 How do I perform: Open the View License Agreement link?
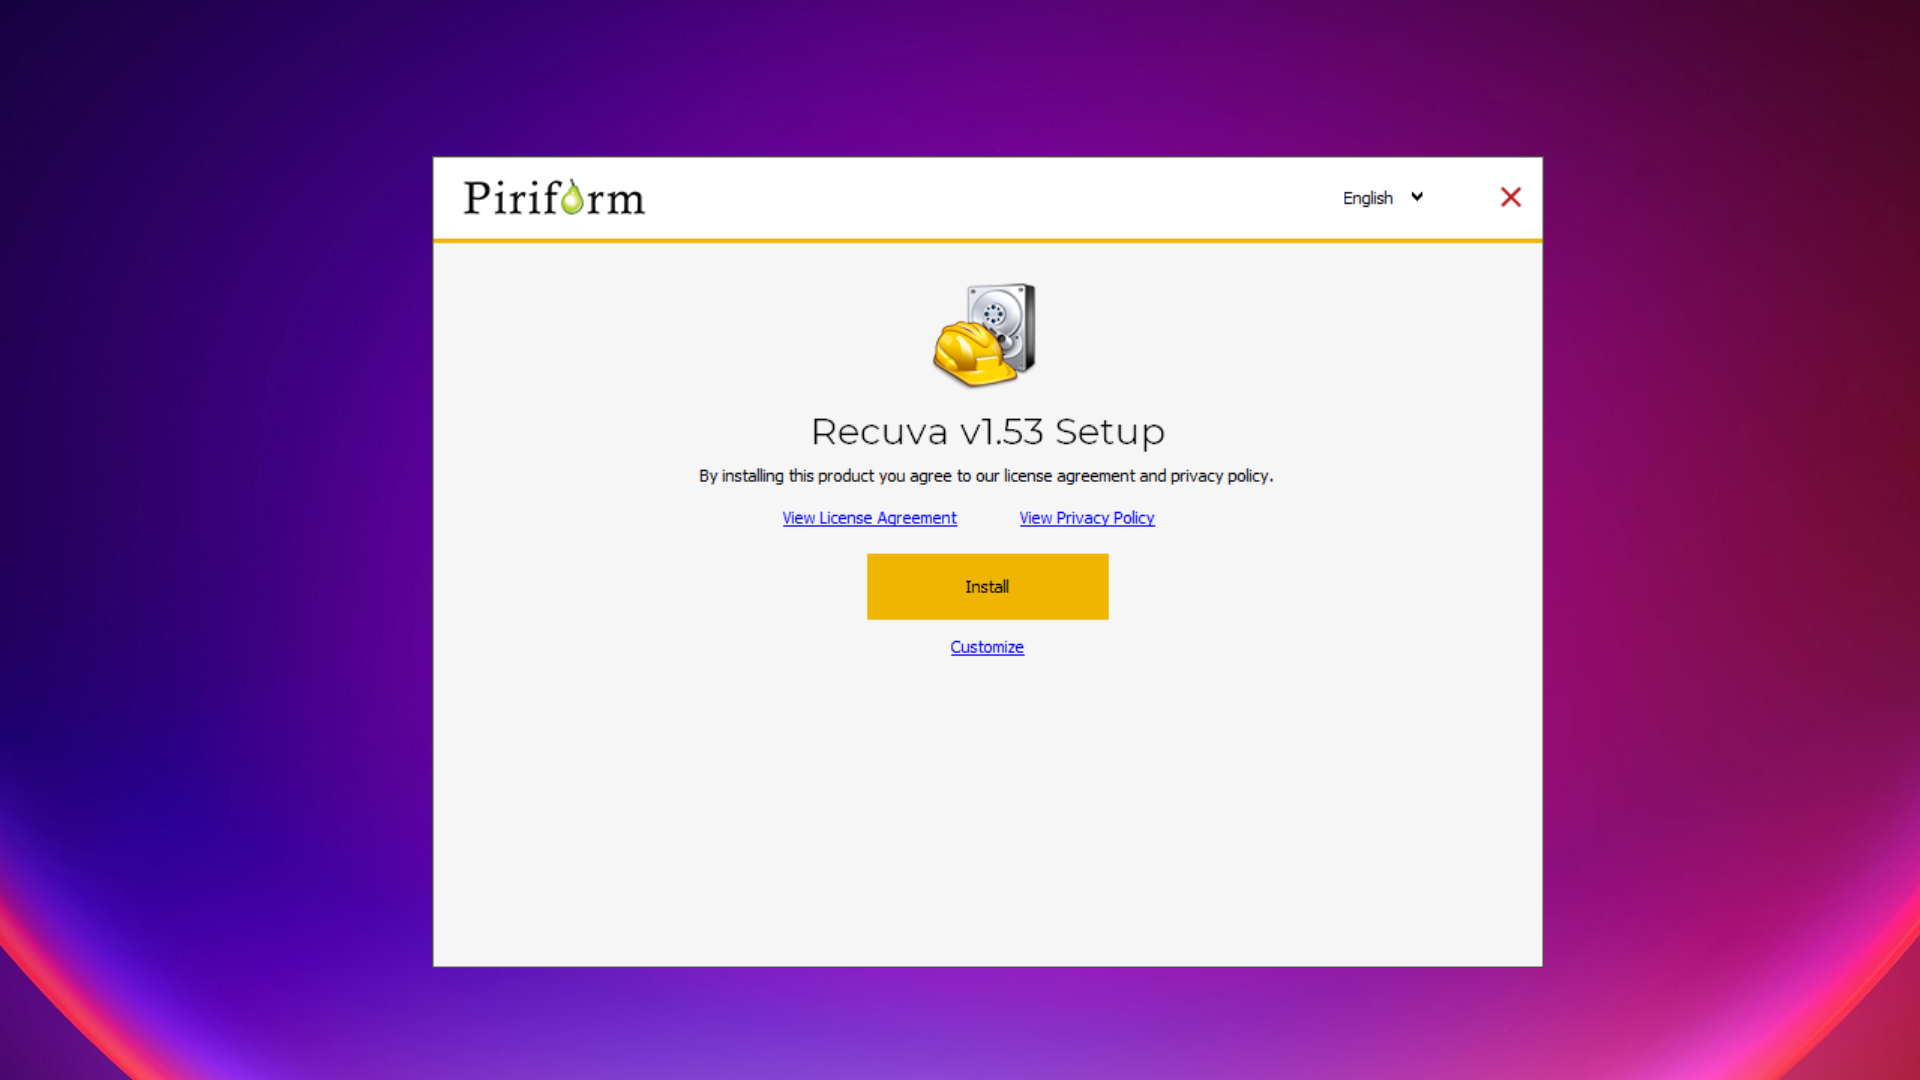coord(869,518)
